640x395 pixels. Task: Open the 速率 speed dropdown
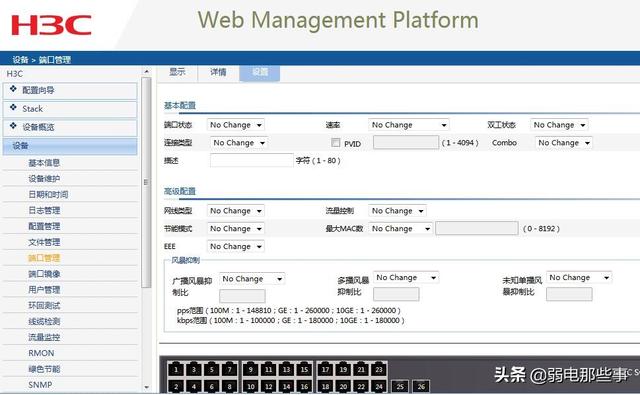click(x=409, y=125)
